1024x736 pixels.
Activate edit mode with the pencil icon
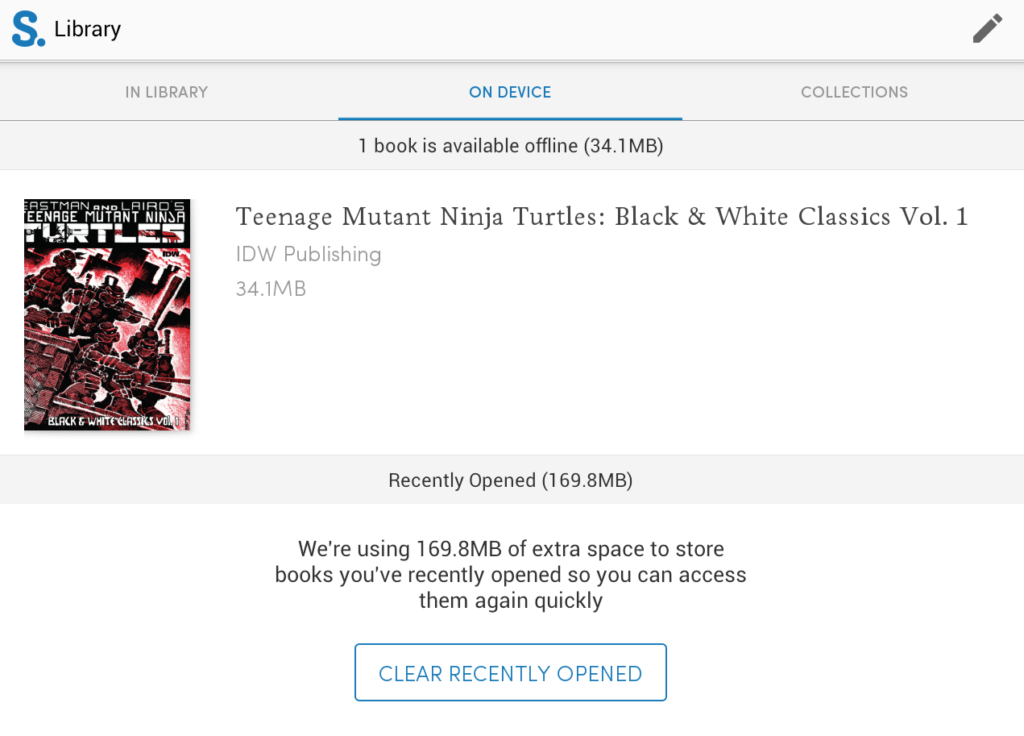pyautogui.click(x=987, y=29)
